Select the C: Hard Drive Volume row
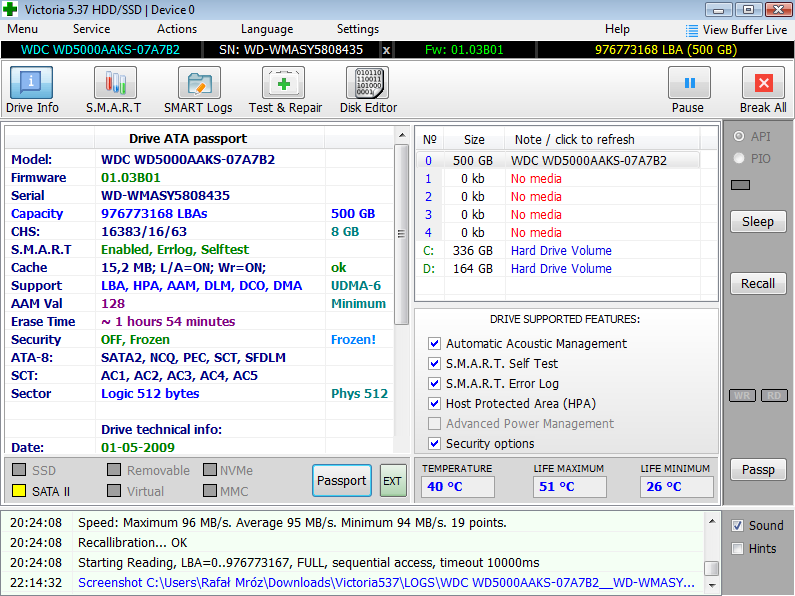Viewport: 795px width, 596px height. tap(560, 250)
